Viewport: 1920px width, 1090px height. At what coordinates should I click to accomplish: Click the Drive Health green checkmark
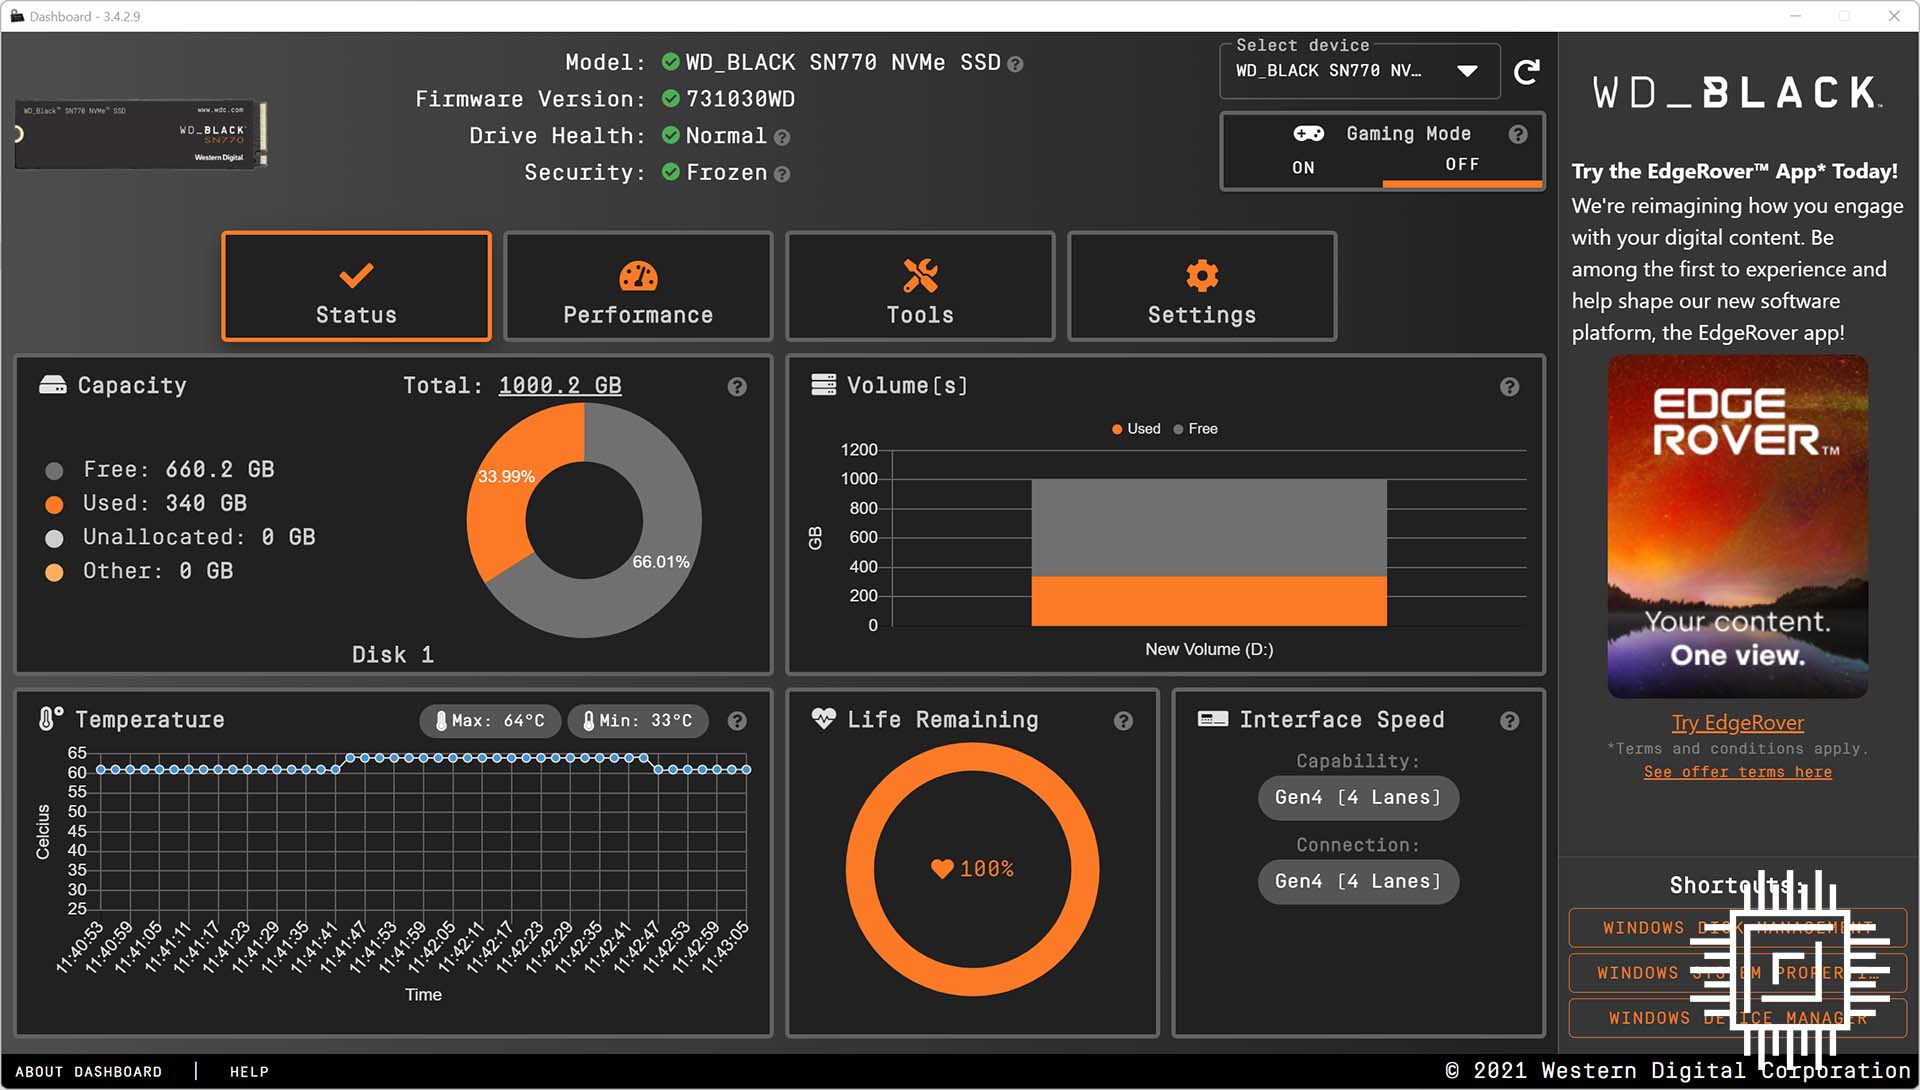pos(671,135)
